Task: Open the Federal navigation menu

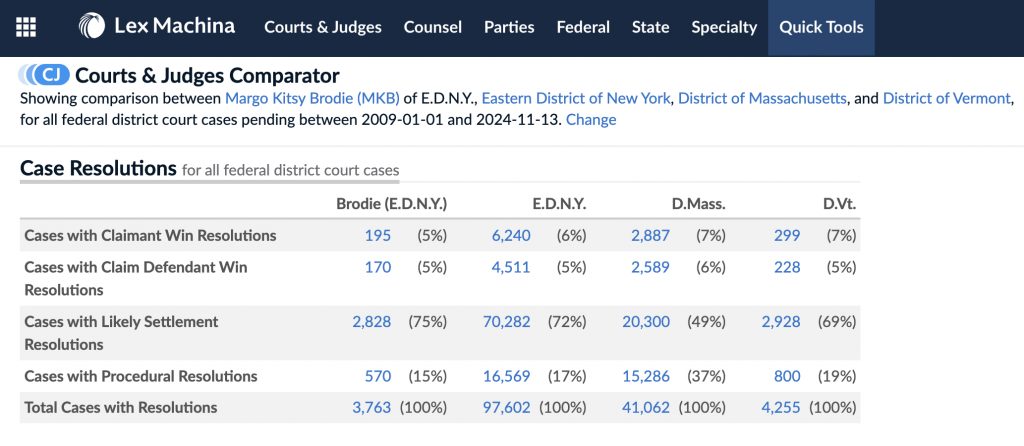Action: [x=583, y=27]
